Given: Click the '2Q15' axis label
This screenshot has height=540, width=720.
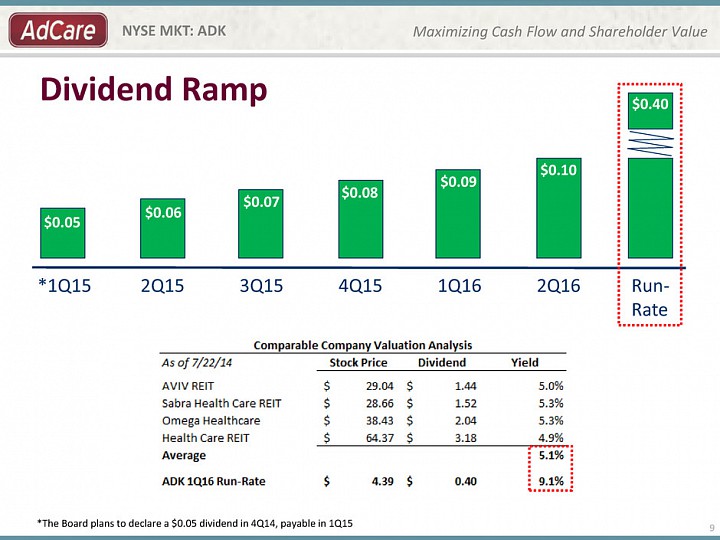Looking at the screenshot, I should (163, 286).
